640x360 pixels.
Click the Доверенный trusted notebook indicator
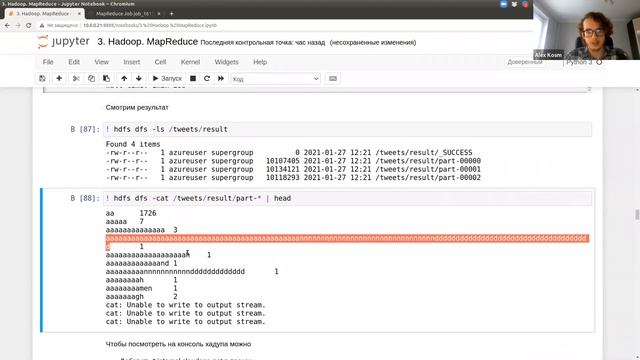524,62
